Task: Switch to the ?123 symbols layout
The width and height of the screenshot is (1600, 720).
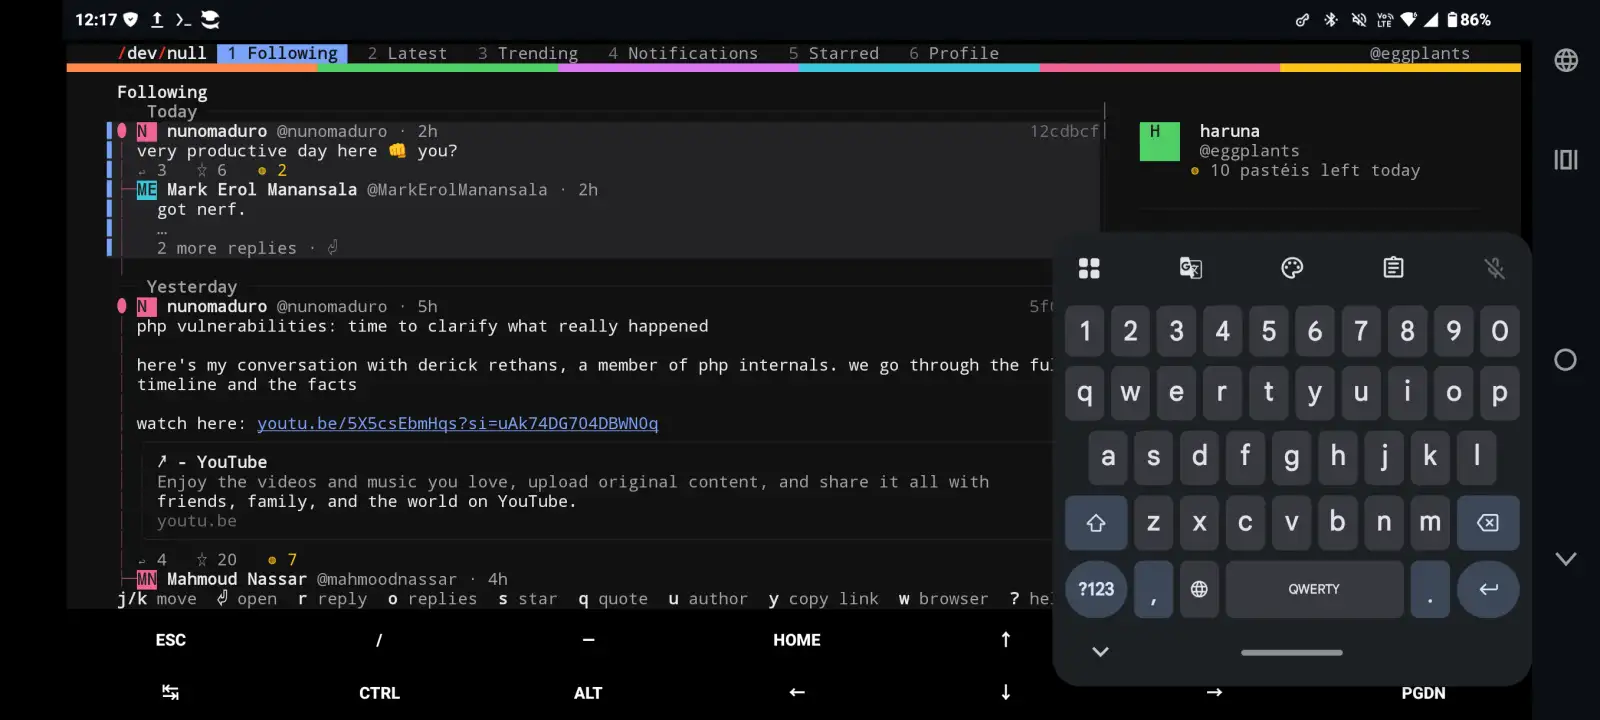Action: 1096,589
